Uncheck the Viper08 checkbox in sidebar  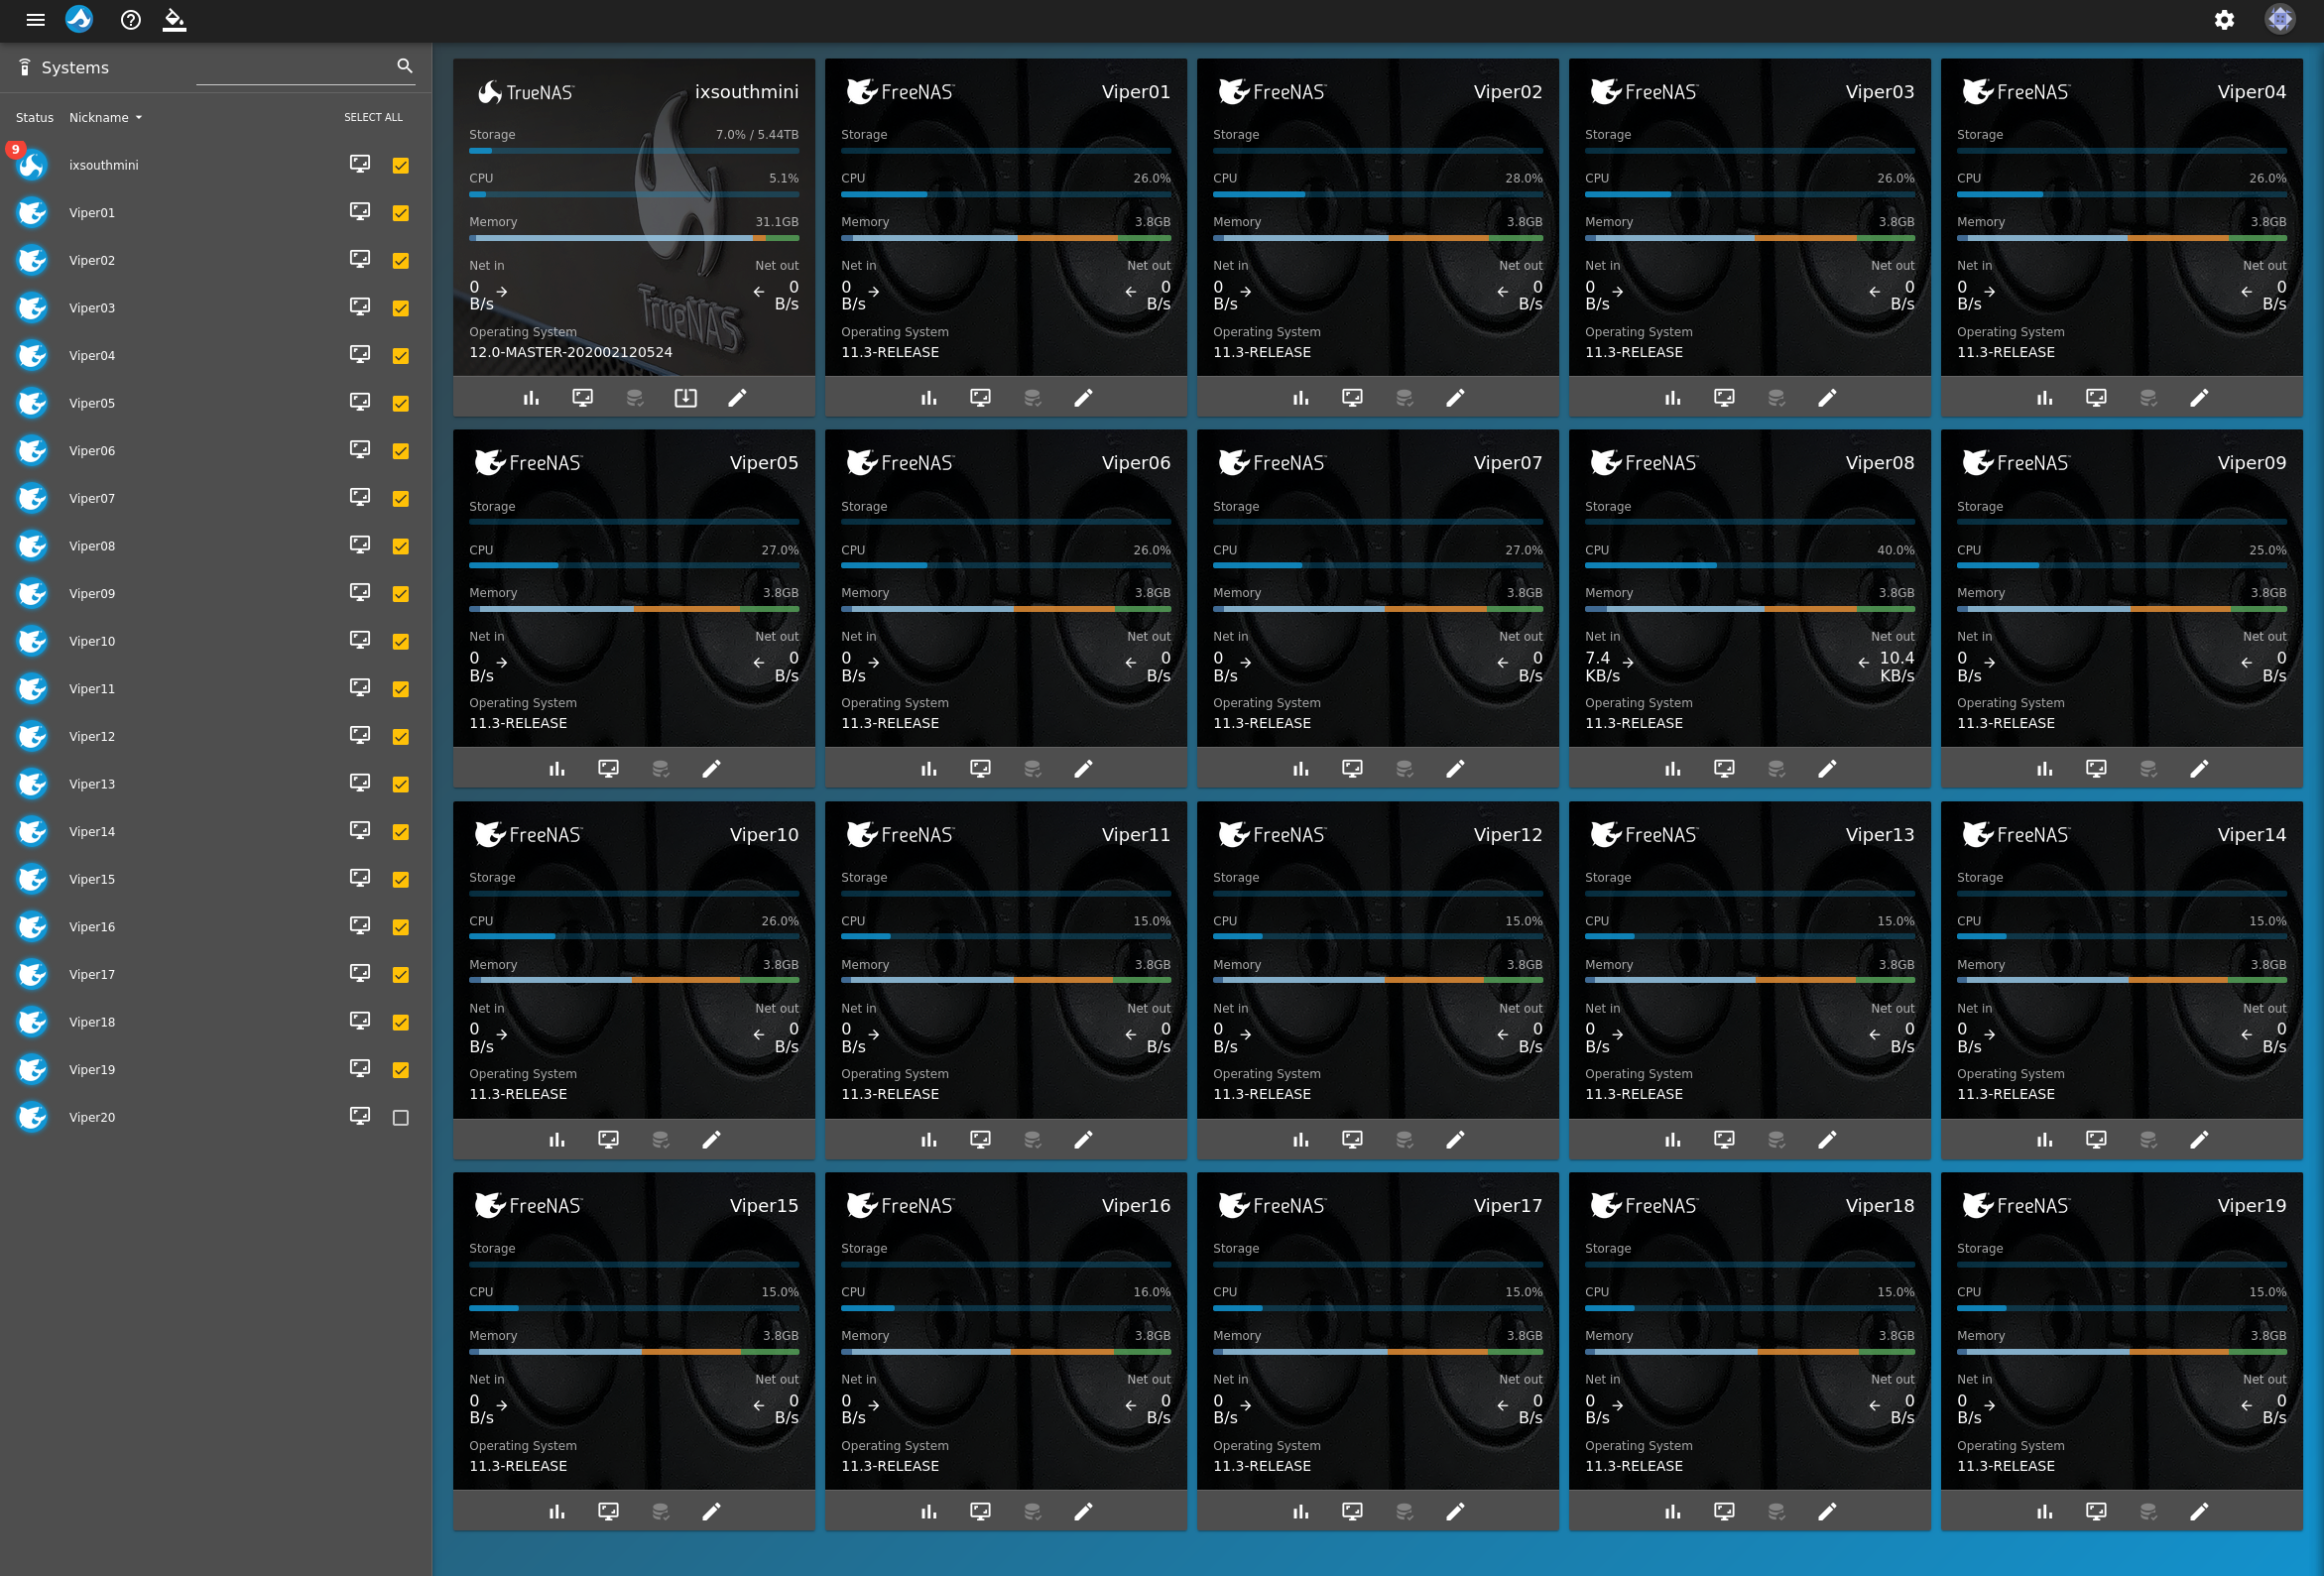point(401,547)
